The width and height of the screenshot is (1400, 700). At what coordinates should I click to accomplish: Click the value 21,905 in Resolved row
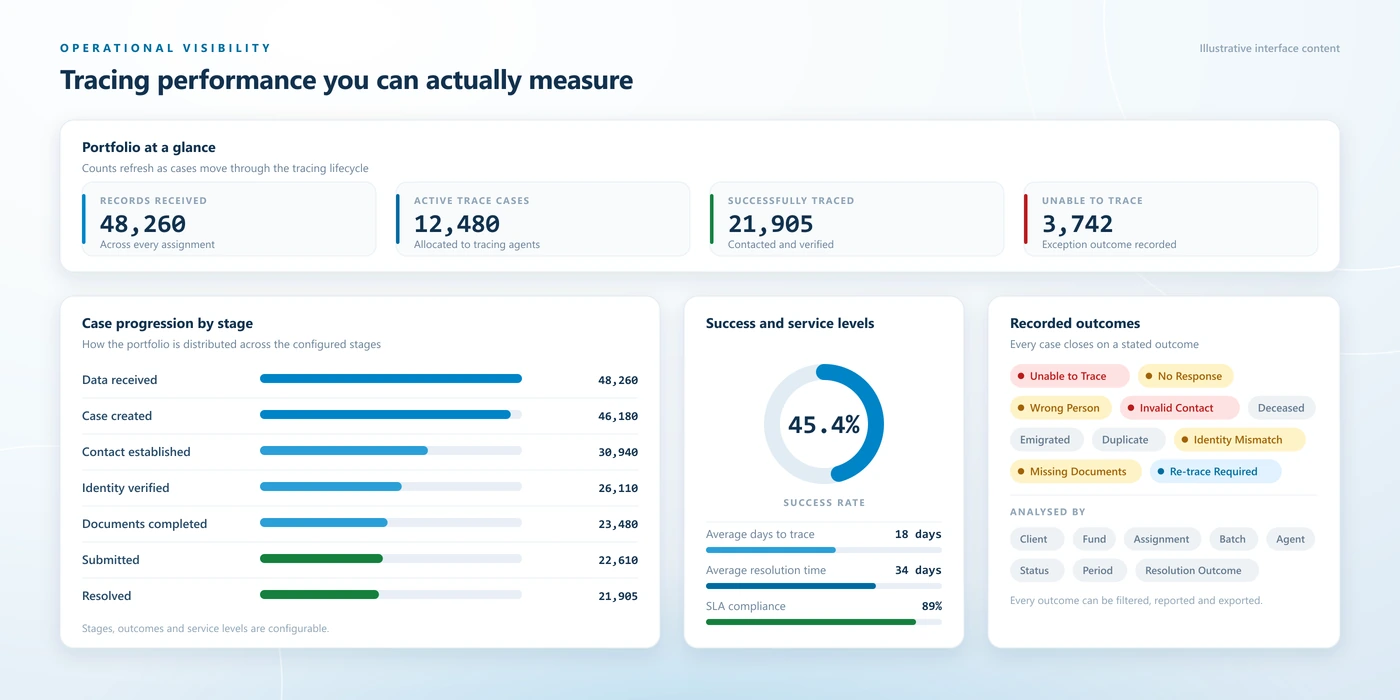[618, 596]
